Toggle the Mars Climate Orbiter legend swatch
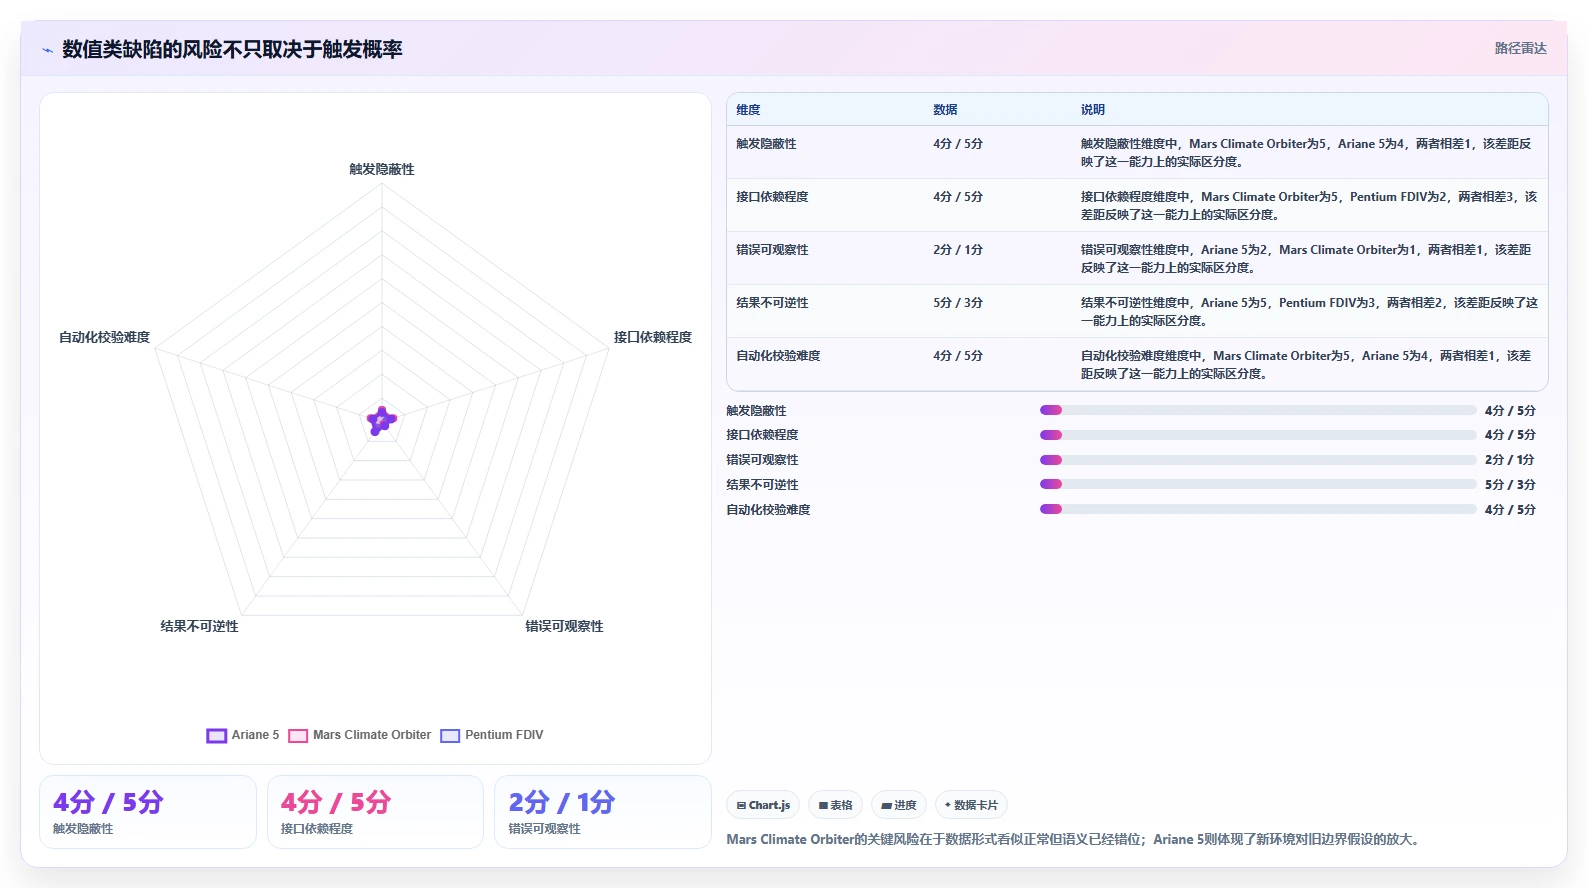The image size is (1588, 888). 298,735
